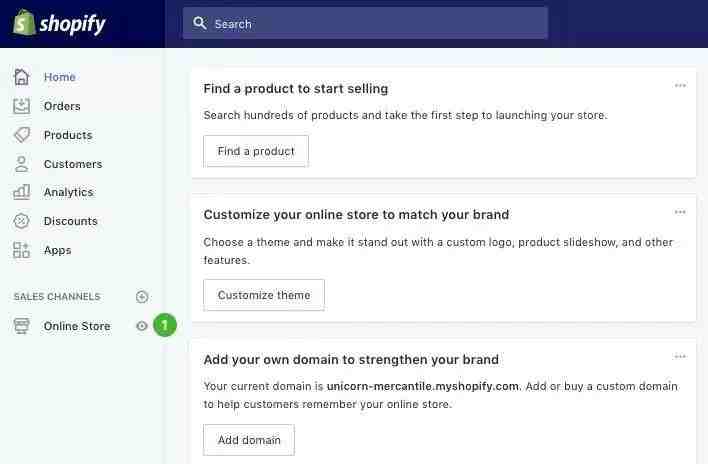Click the Discounts badge icon
This screenshot has height=464, width=708.
[21, 221]
